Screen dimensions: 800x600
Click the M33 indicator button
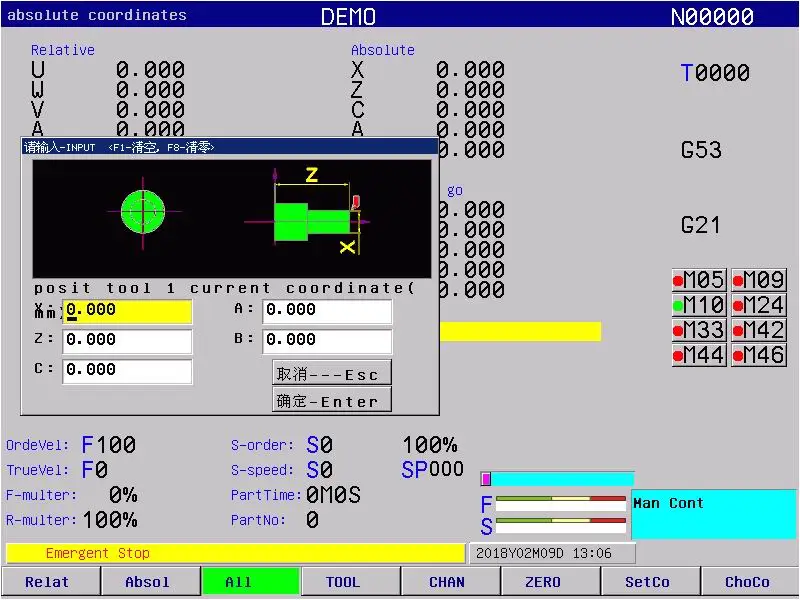(x=699, y=330)
